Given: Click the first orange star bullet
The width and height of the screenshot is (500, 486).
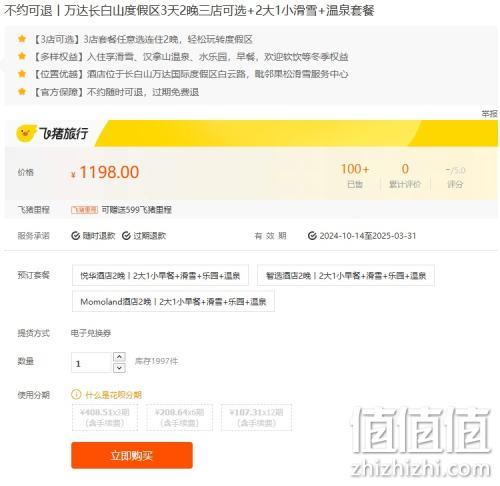Looking at the screenshot, I should [22, 39].
